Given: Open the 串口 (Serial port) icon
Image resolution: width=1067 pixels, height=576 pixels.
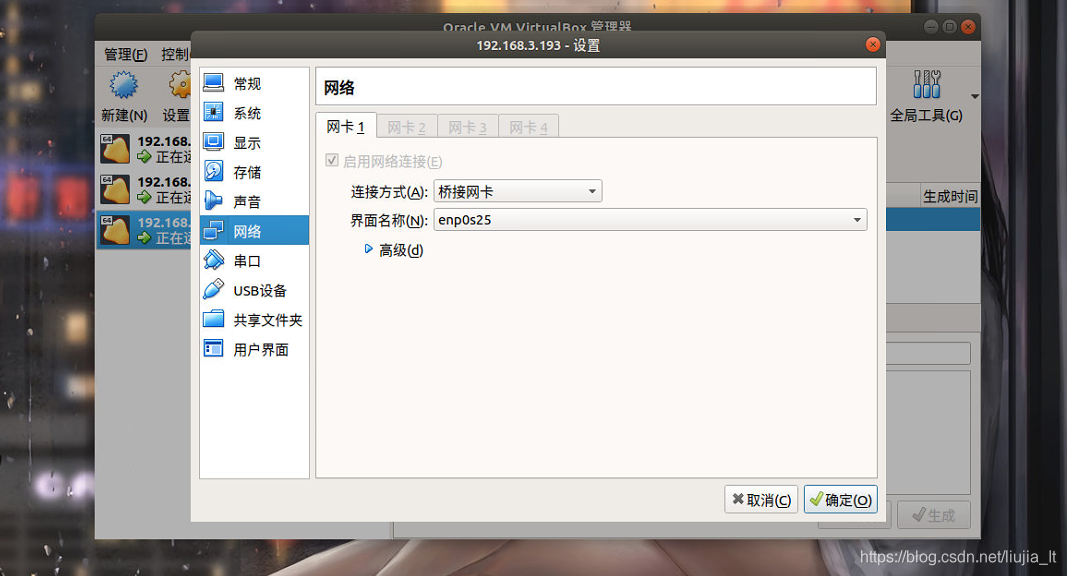Looking at the screenshot, I should coord(214,259).
